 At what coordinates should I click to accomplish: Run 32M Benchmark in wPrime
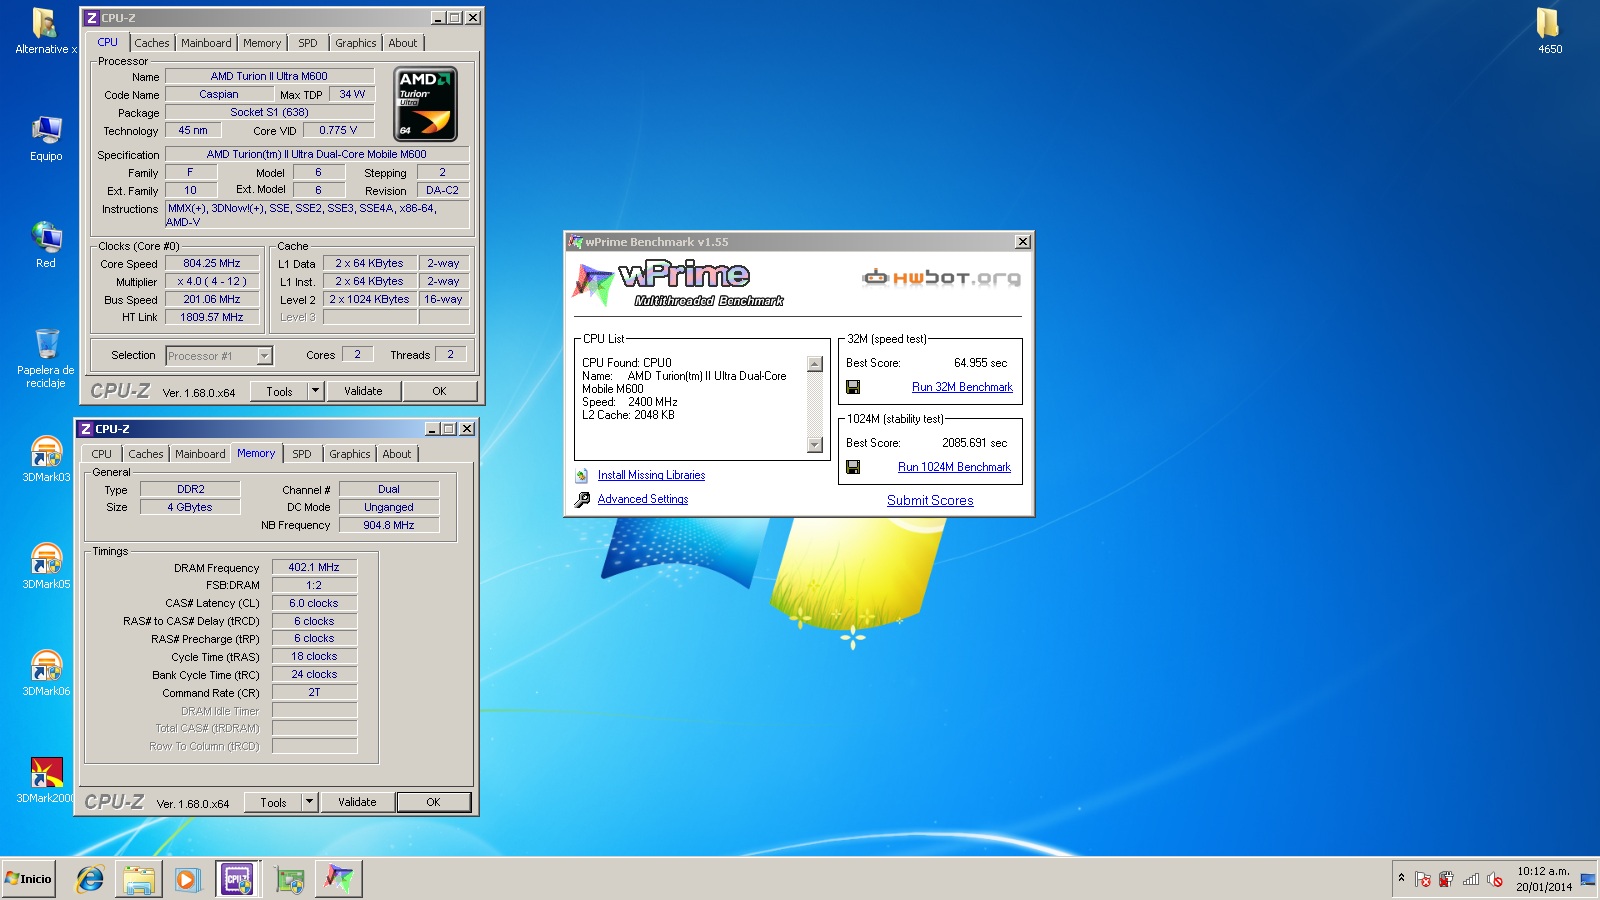[962, 387]
